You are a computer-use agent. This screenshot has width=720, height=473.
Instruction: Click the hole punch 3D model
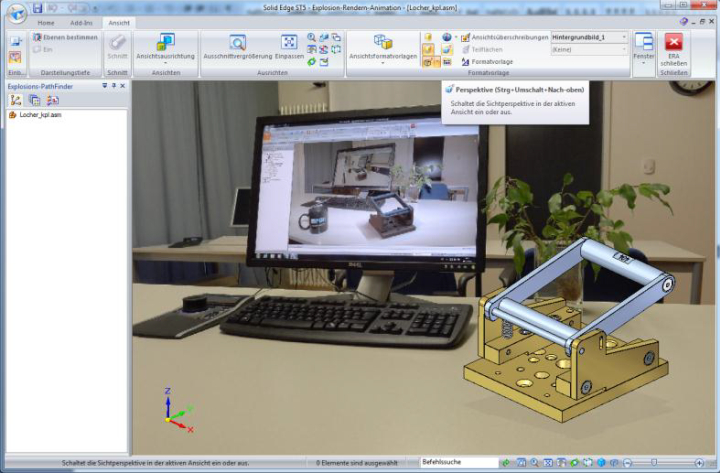click(568, 328)
